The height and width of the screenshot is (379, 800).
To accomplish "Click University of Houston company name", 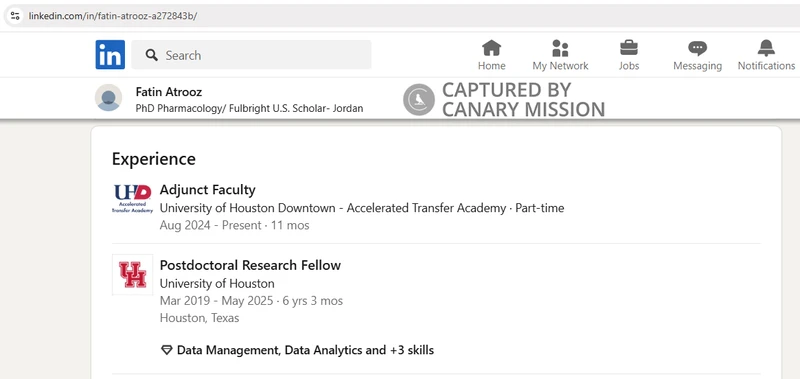I will [217, 284].
